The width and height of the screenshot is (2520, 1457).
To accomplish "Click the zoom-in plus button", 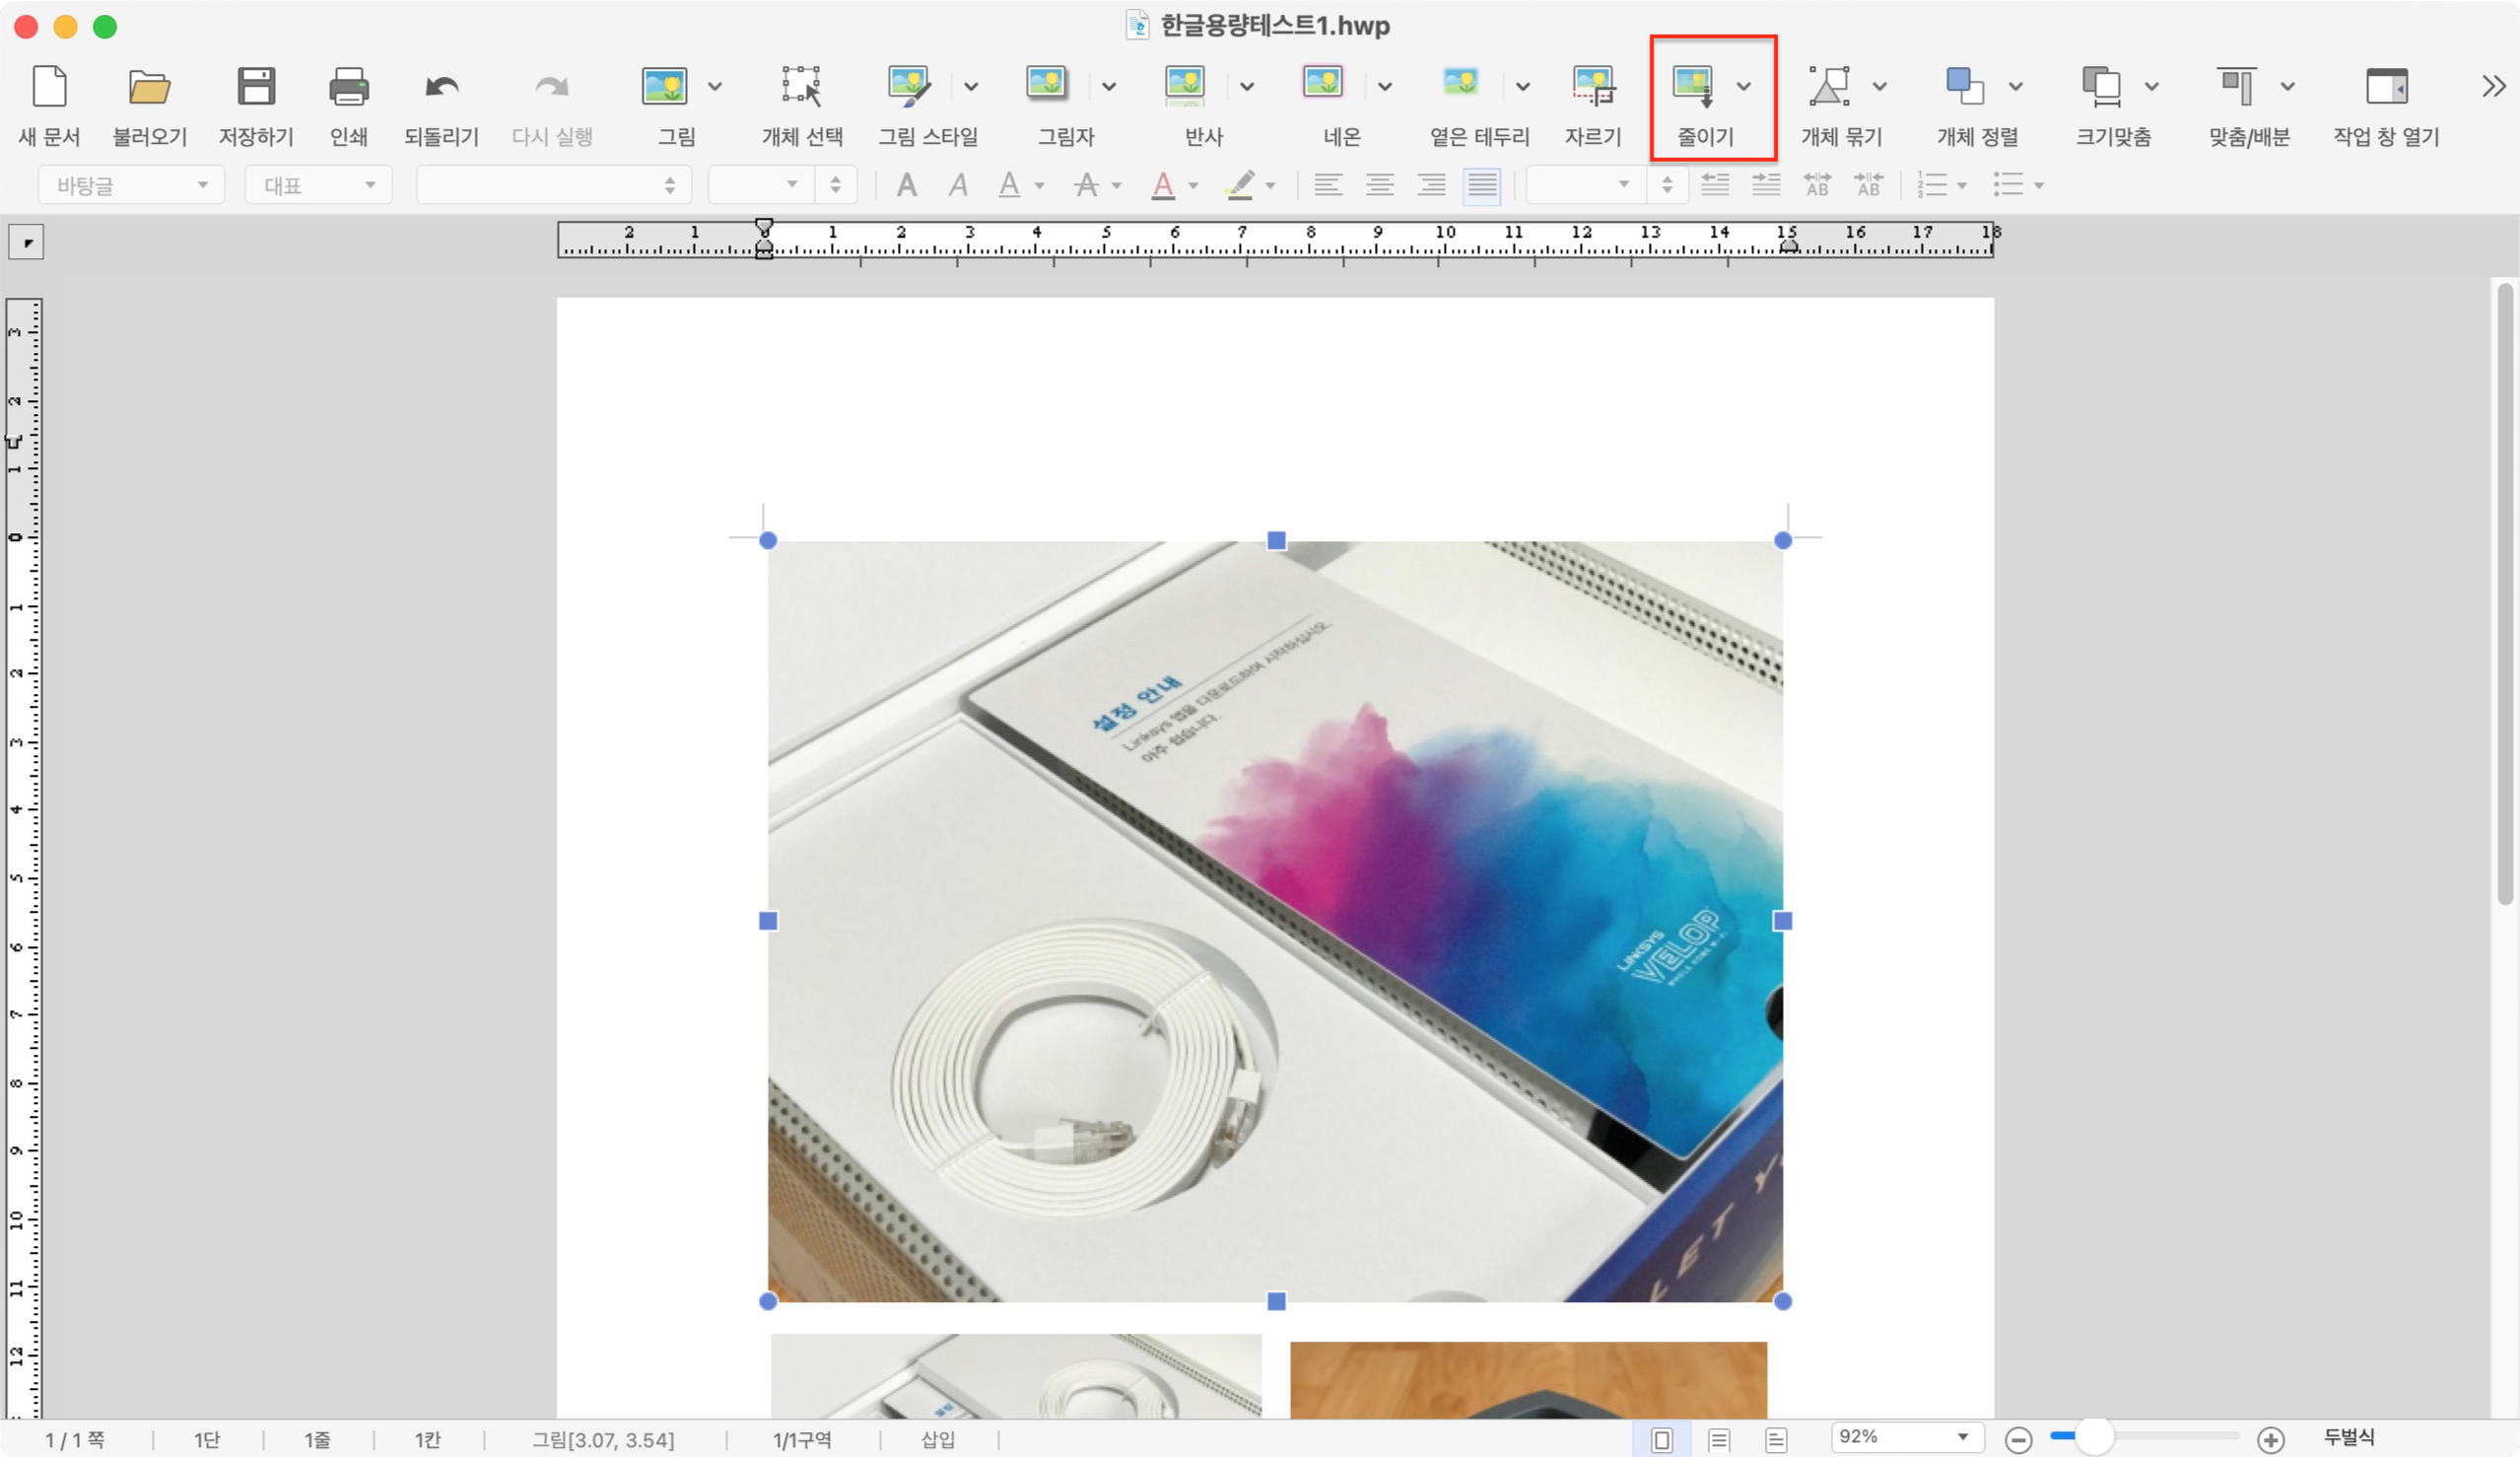I will coord(2270,1439).
